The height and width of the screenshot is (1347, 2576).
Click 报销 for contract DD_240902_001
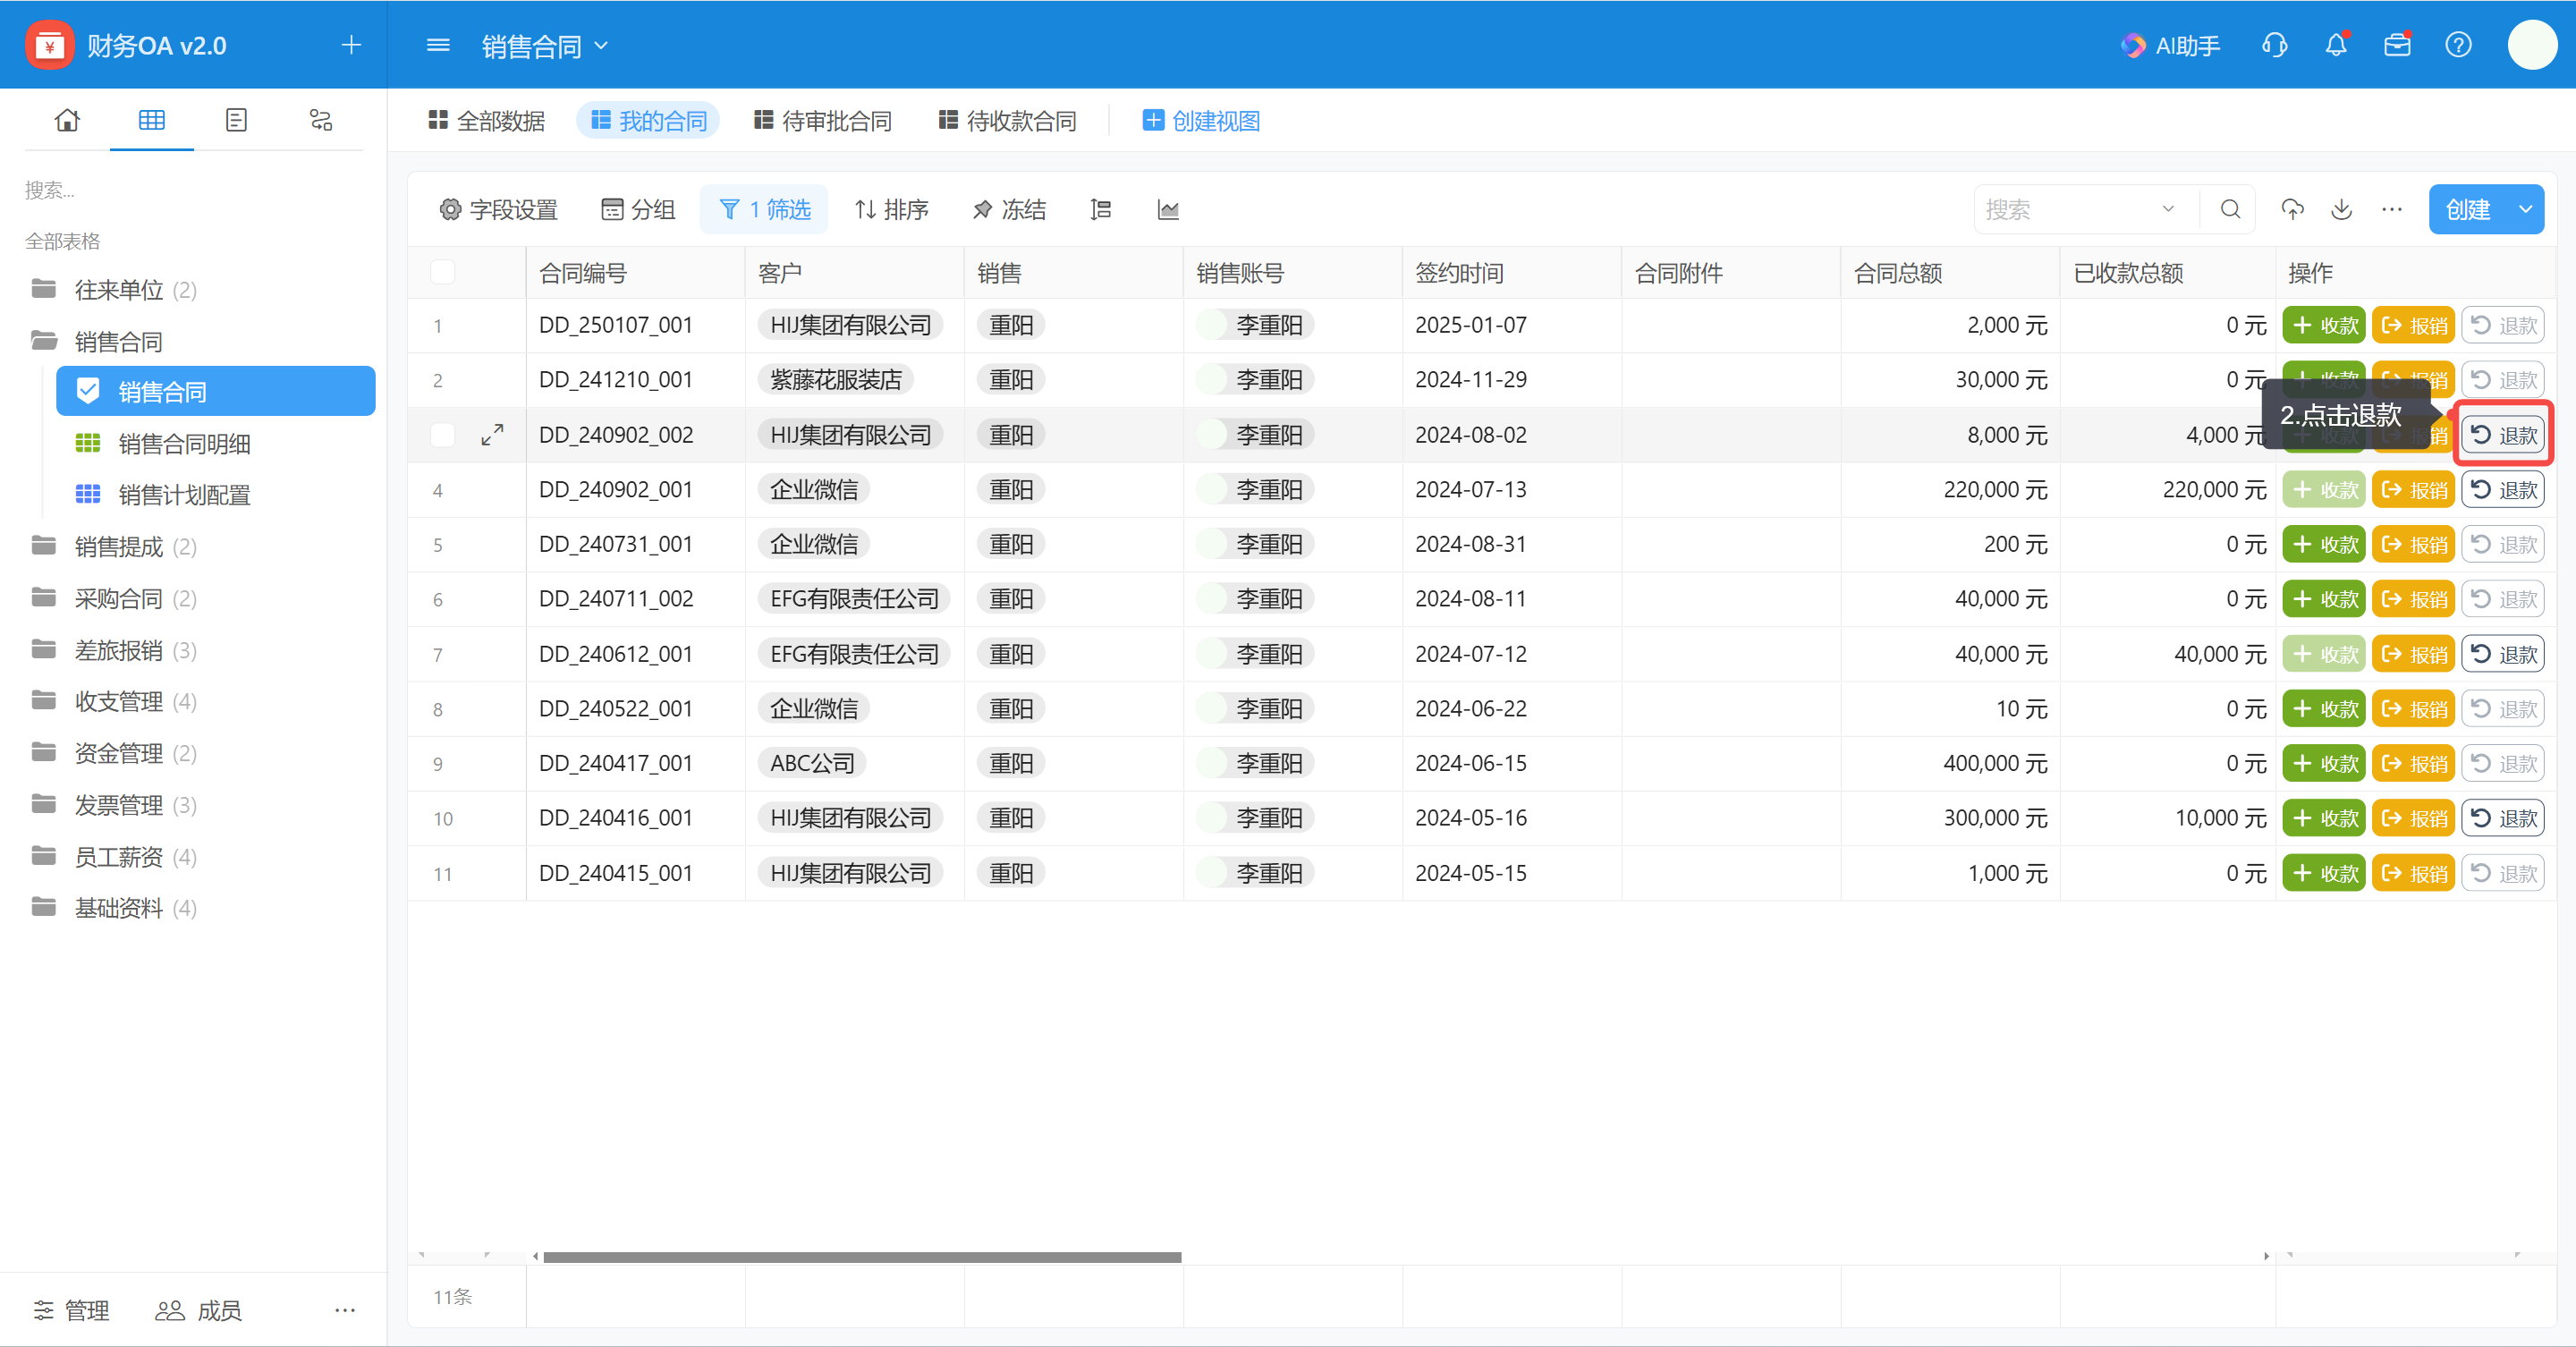(x=2413, y=490)
